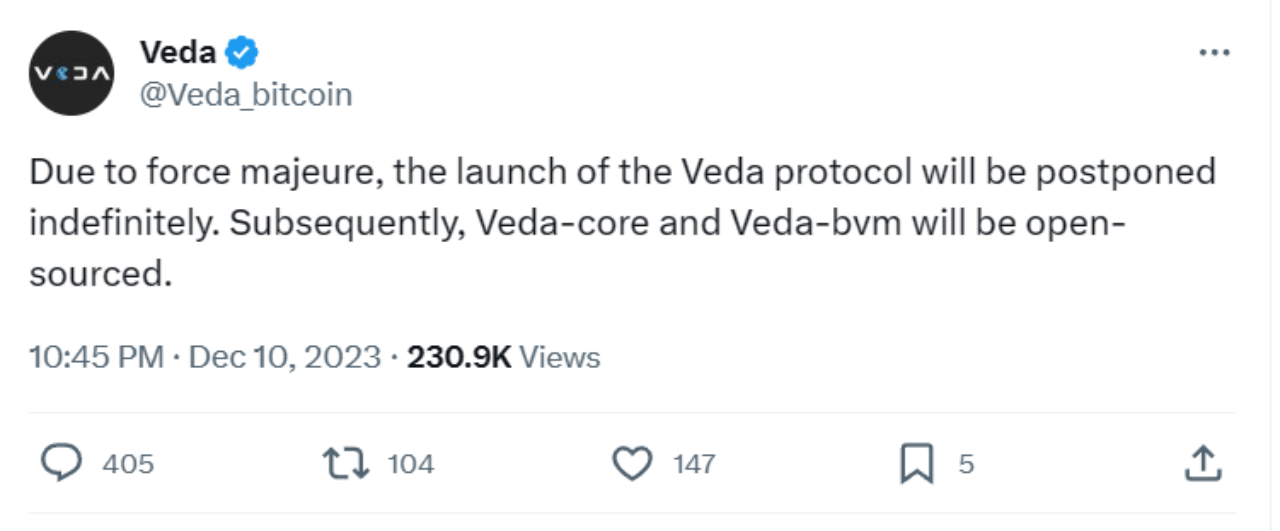Click the Dec 10, 2023 date
The width and height of the screenshot is (1280, 531).
pyautogui.click(x=285, y=357)
